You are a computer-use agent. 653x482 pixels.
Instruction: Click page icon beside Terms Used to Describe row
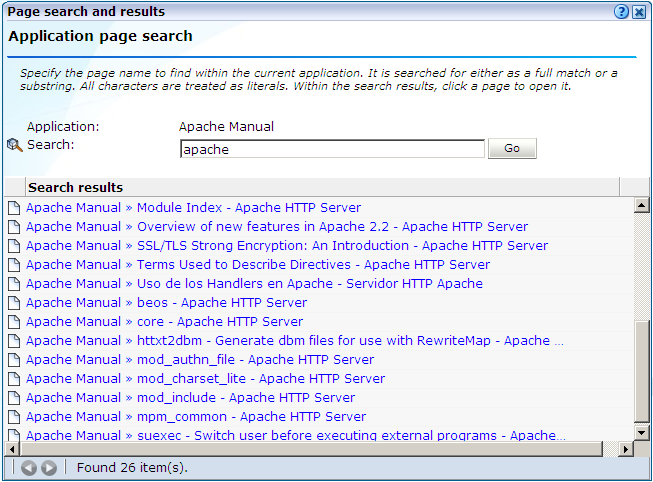(x=14, y=265)
